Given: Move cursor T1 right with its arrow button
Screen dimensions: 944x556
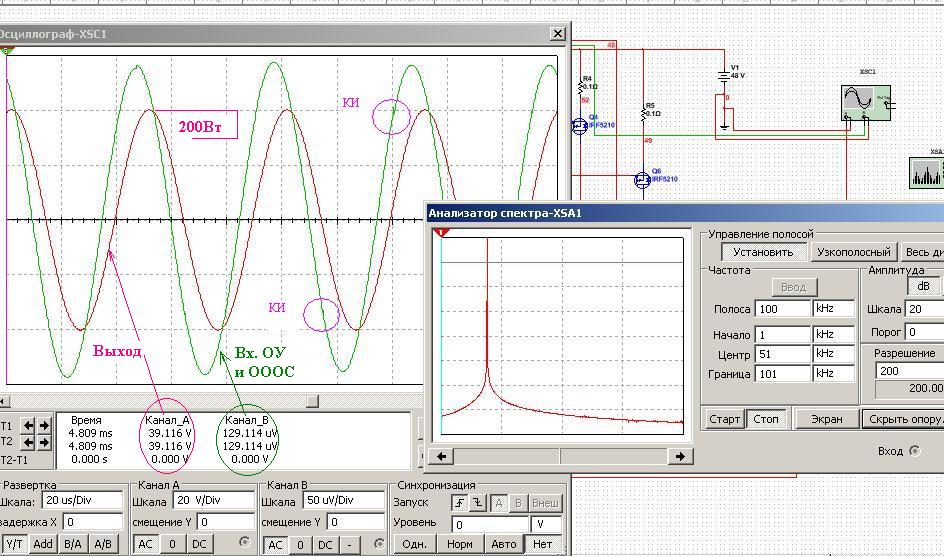Looking at the screenshot, I should coord(44,426).
